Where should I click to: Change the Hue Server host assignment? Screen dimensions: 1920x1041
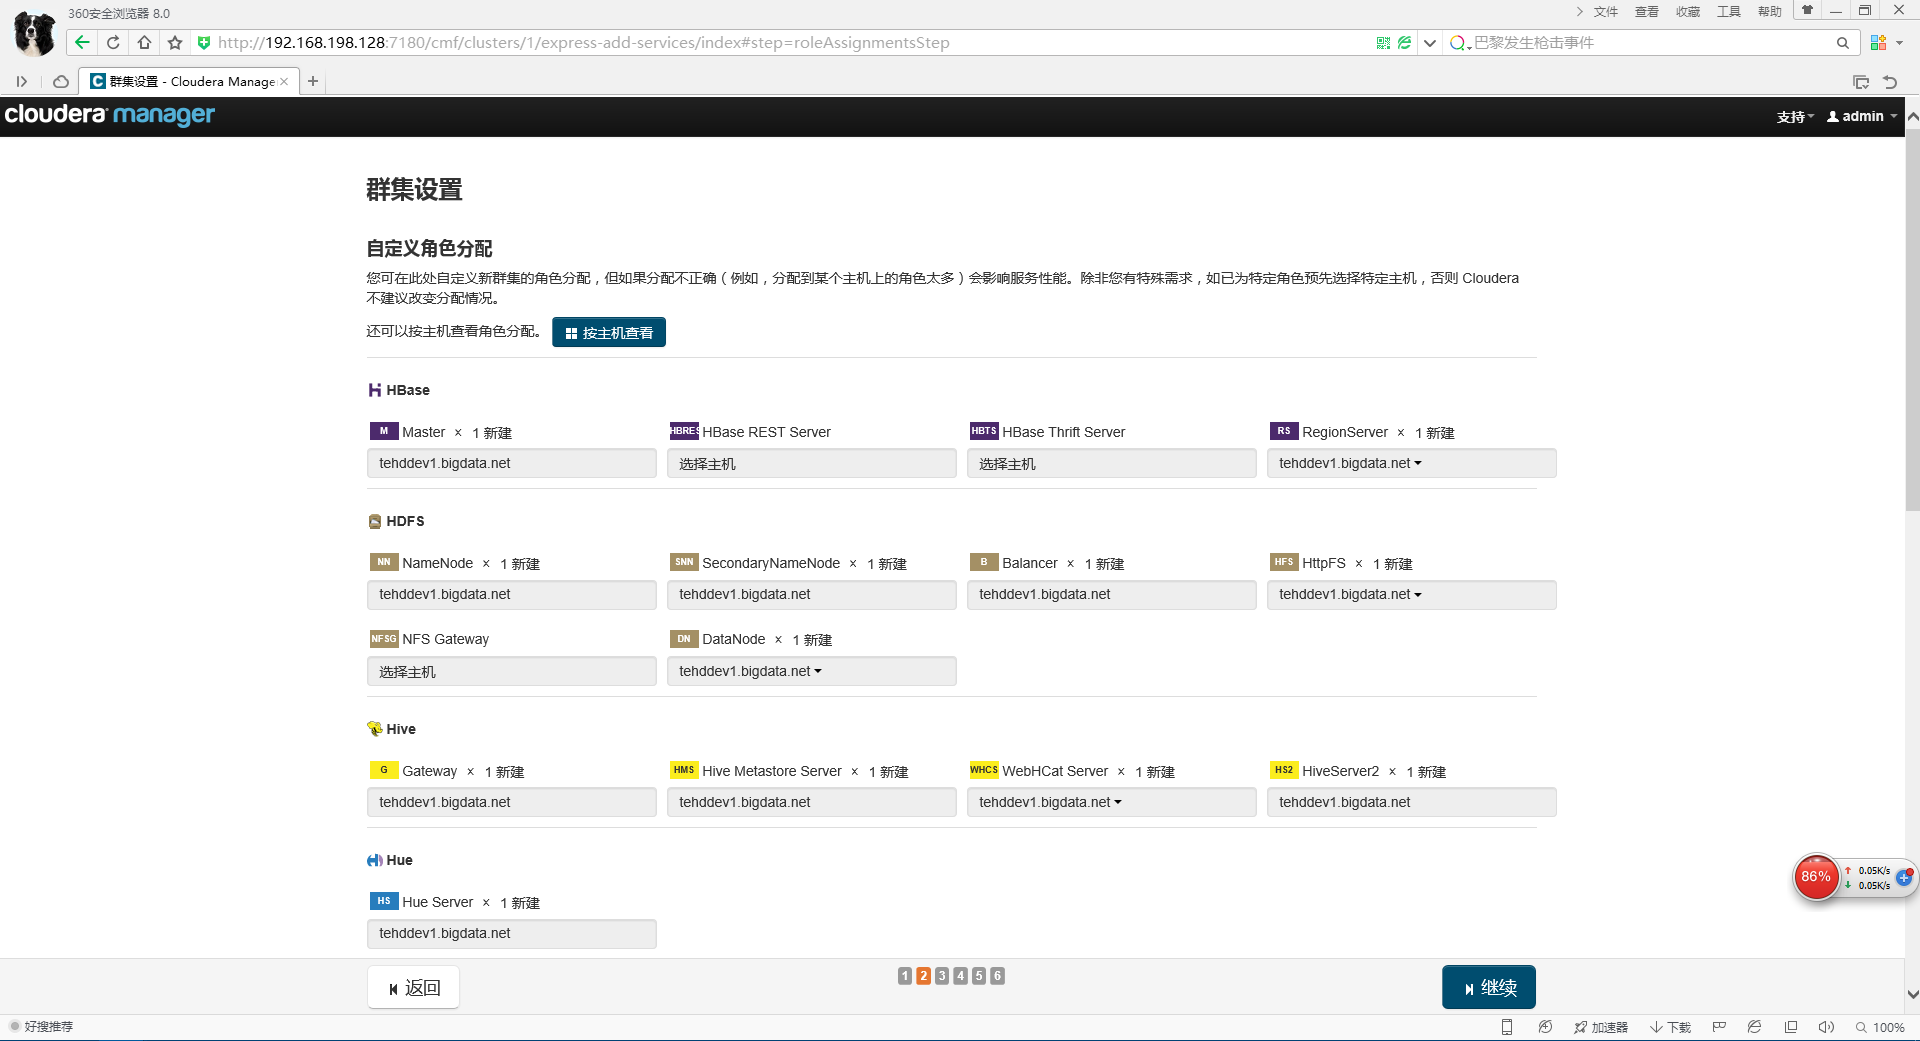pos(511,933)
